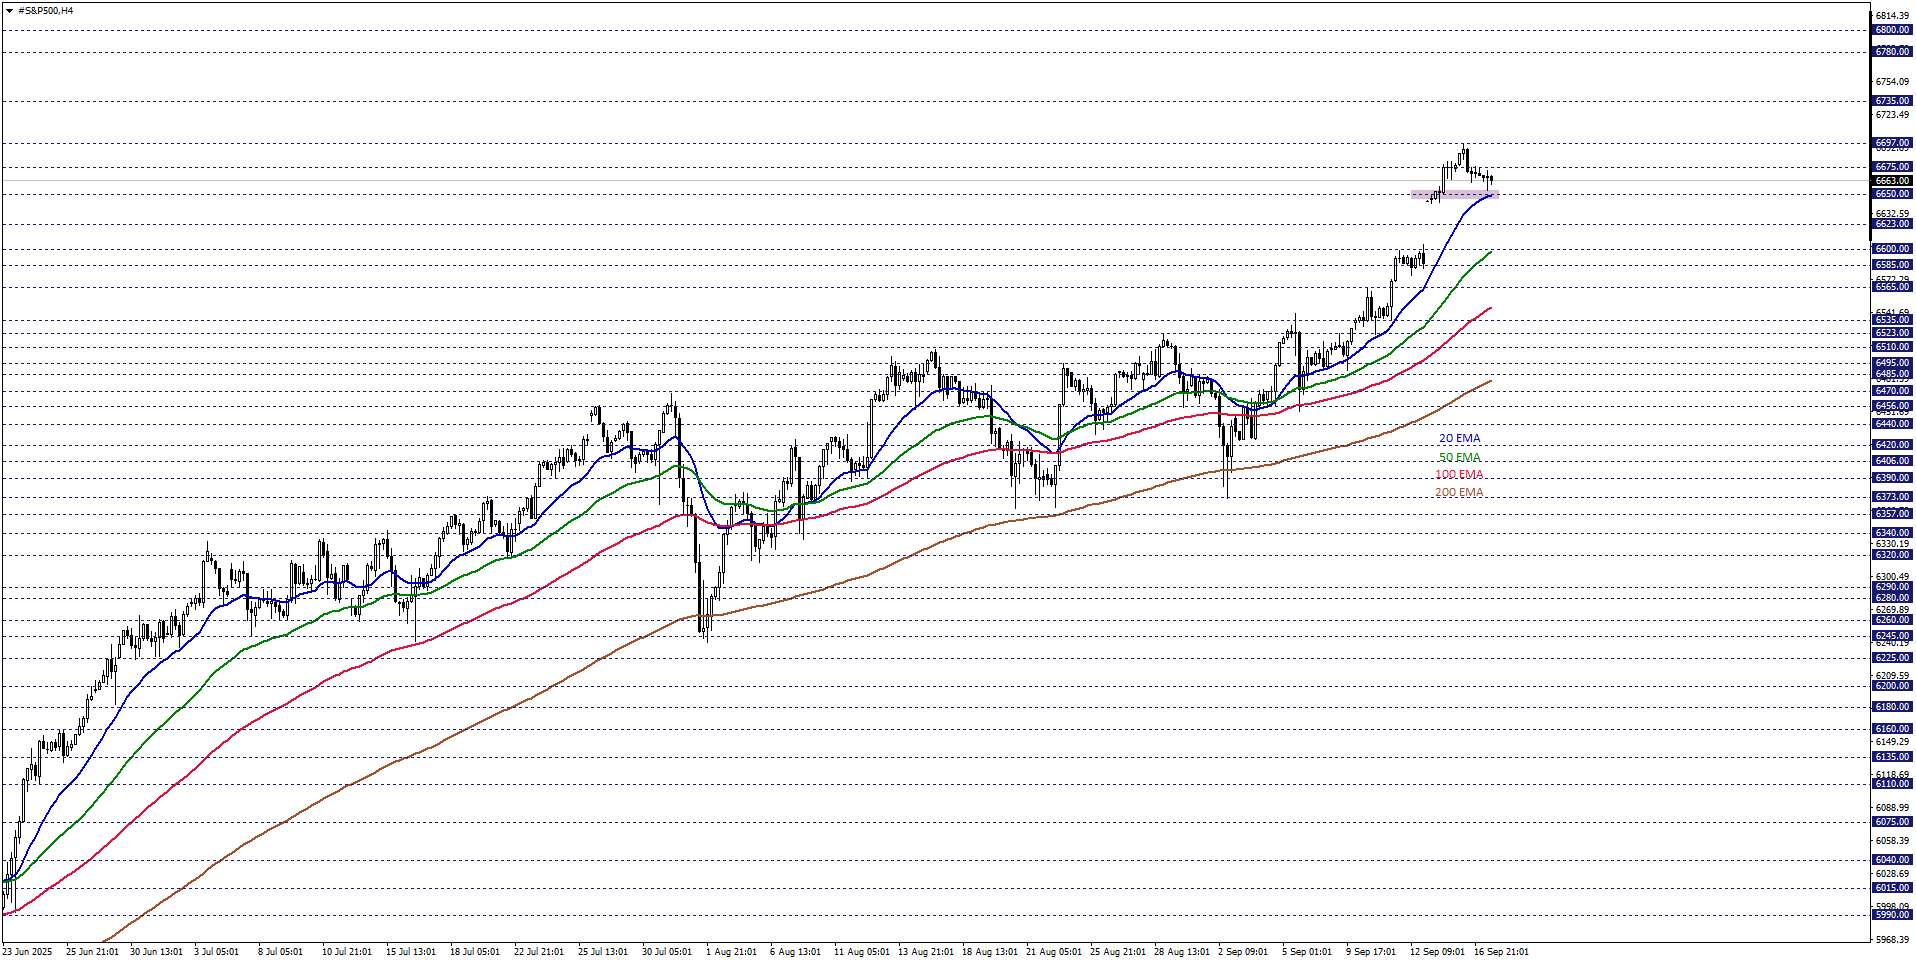
Task: Click the 5990.00 price level label
Action: point(1892,915)
